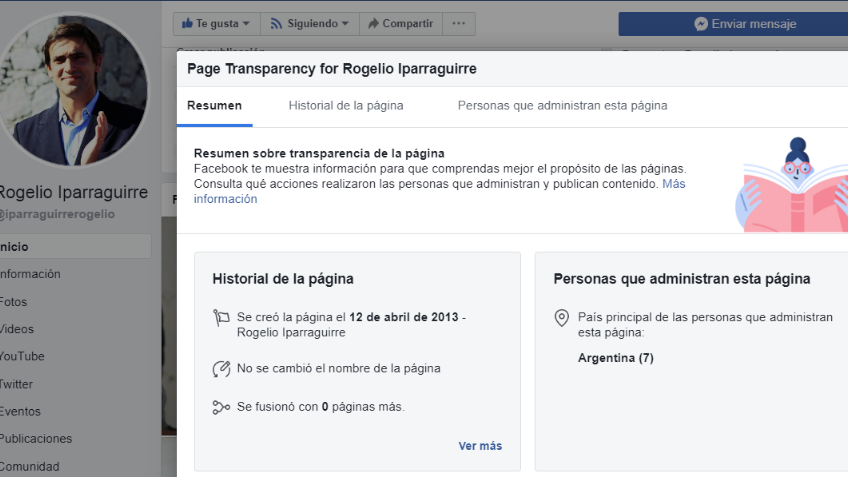Click the feed icon beside Siguiendo
The width and height of the screenshot is (848, 477).
(276, 24)
